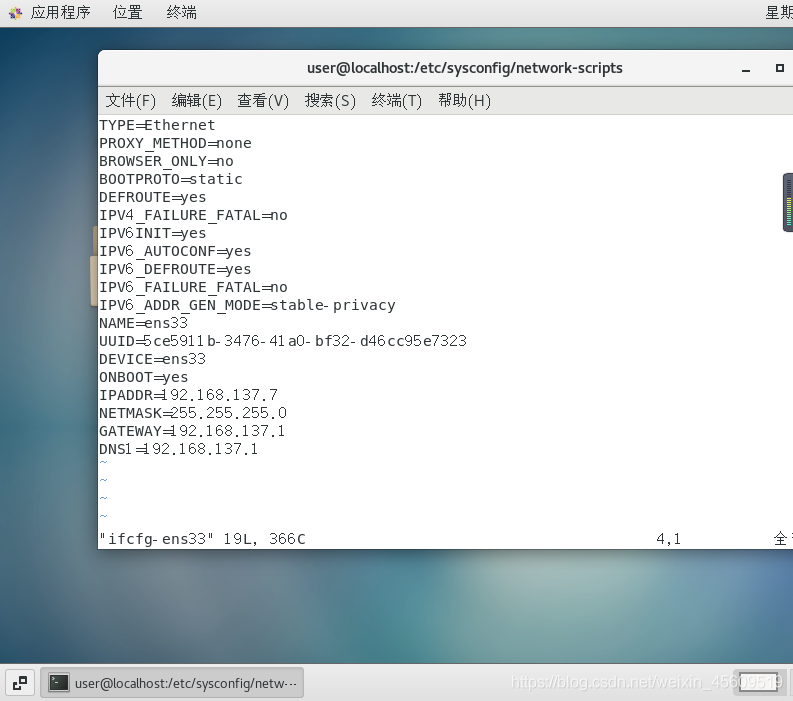
Task: Open the 搜索(S) menu
Action: (330, 101)
